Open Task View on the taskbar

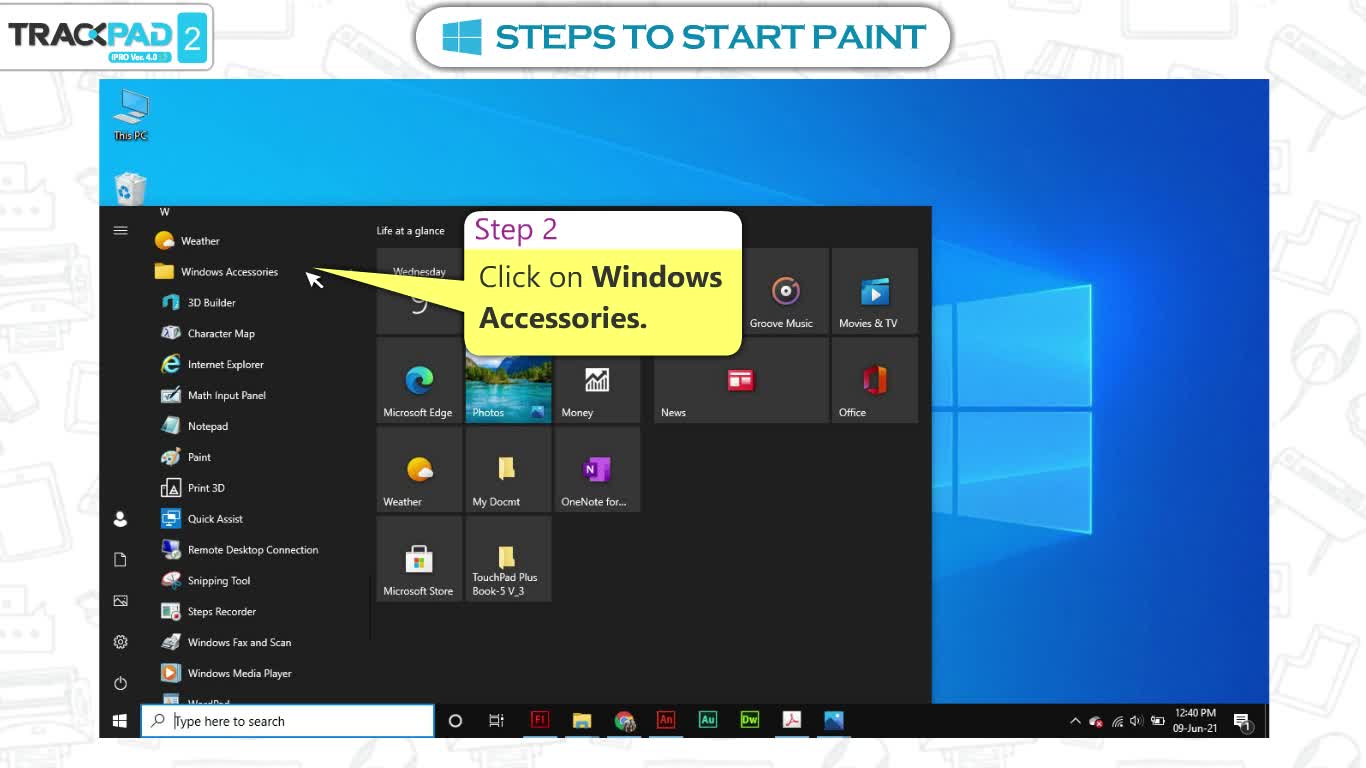pos(496,721)
